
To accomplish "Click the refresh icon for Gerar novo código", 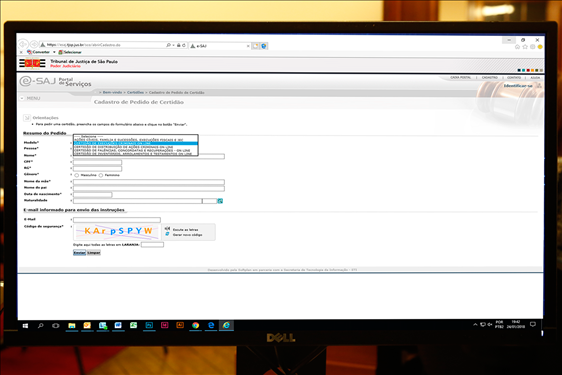I will click(167, 234).
